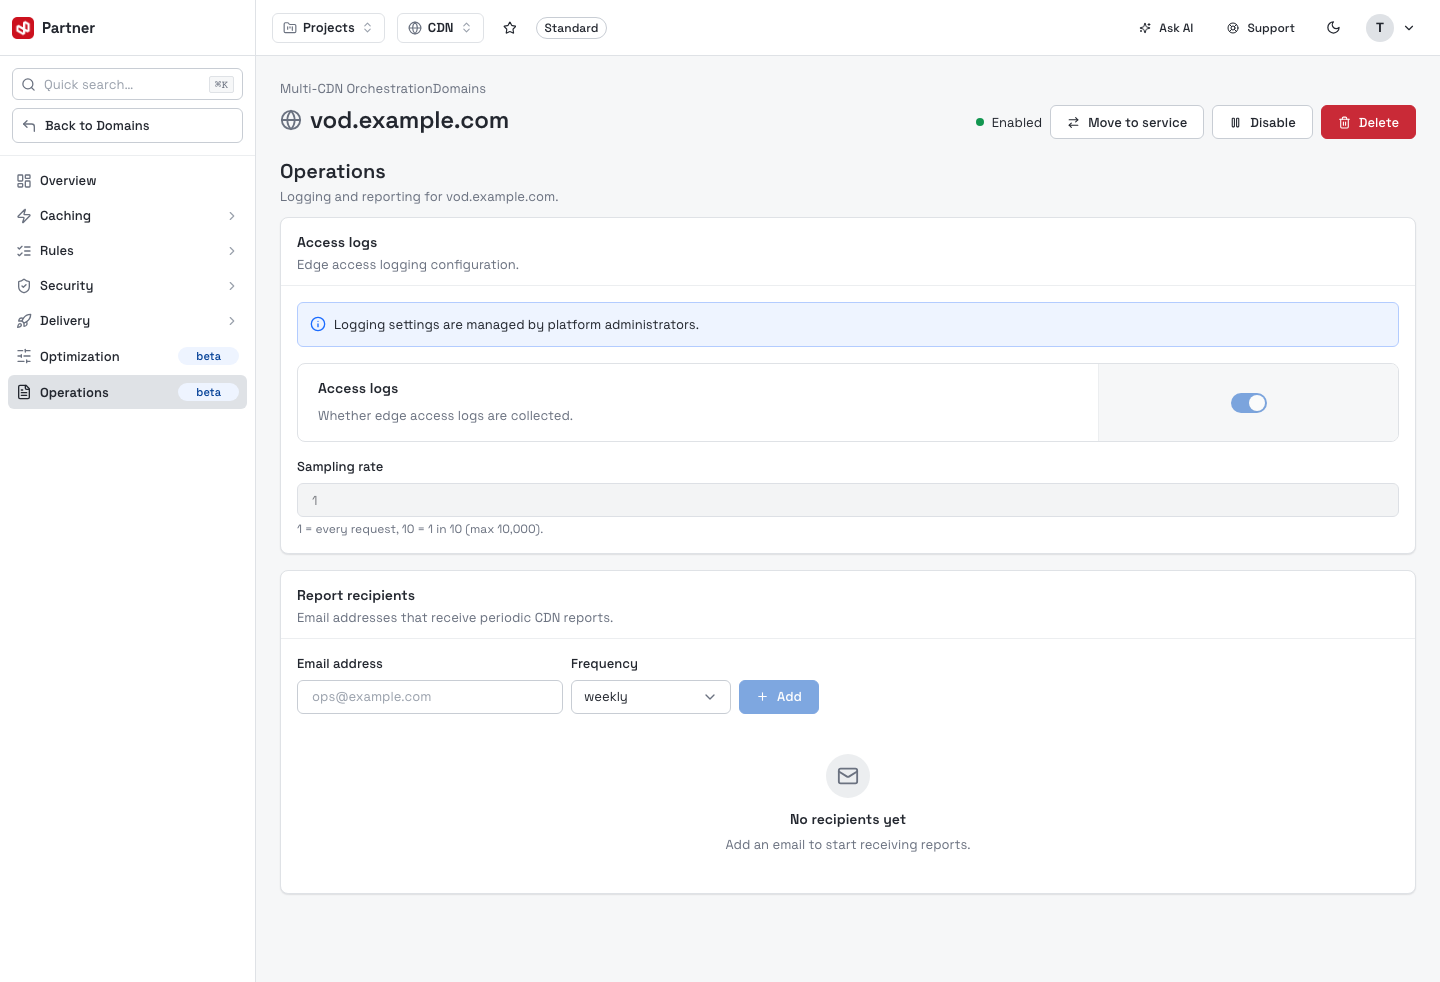This screenshot has height=982, width=1440.
Task: Click the Standard plan badge
Action: click(x=571, y=28)
